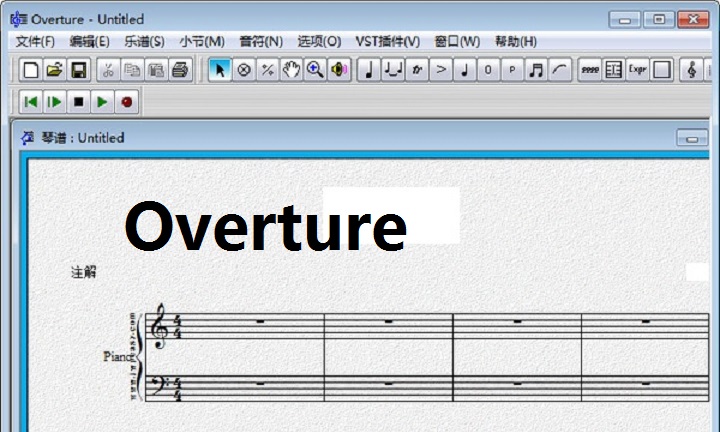The width and height of the screenshot is (720, 432).
Task: Open the notehead shape palette
Action: (x=464, y=70)
